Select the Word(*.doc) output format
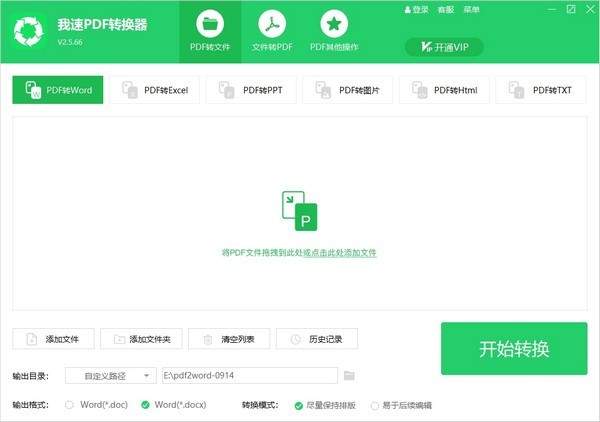 tap(96, 405)
